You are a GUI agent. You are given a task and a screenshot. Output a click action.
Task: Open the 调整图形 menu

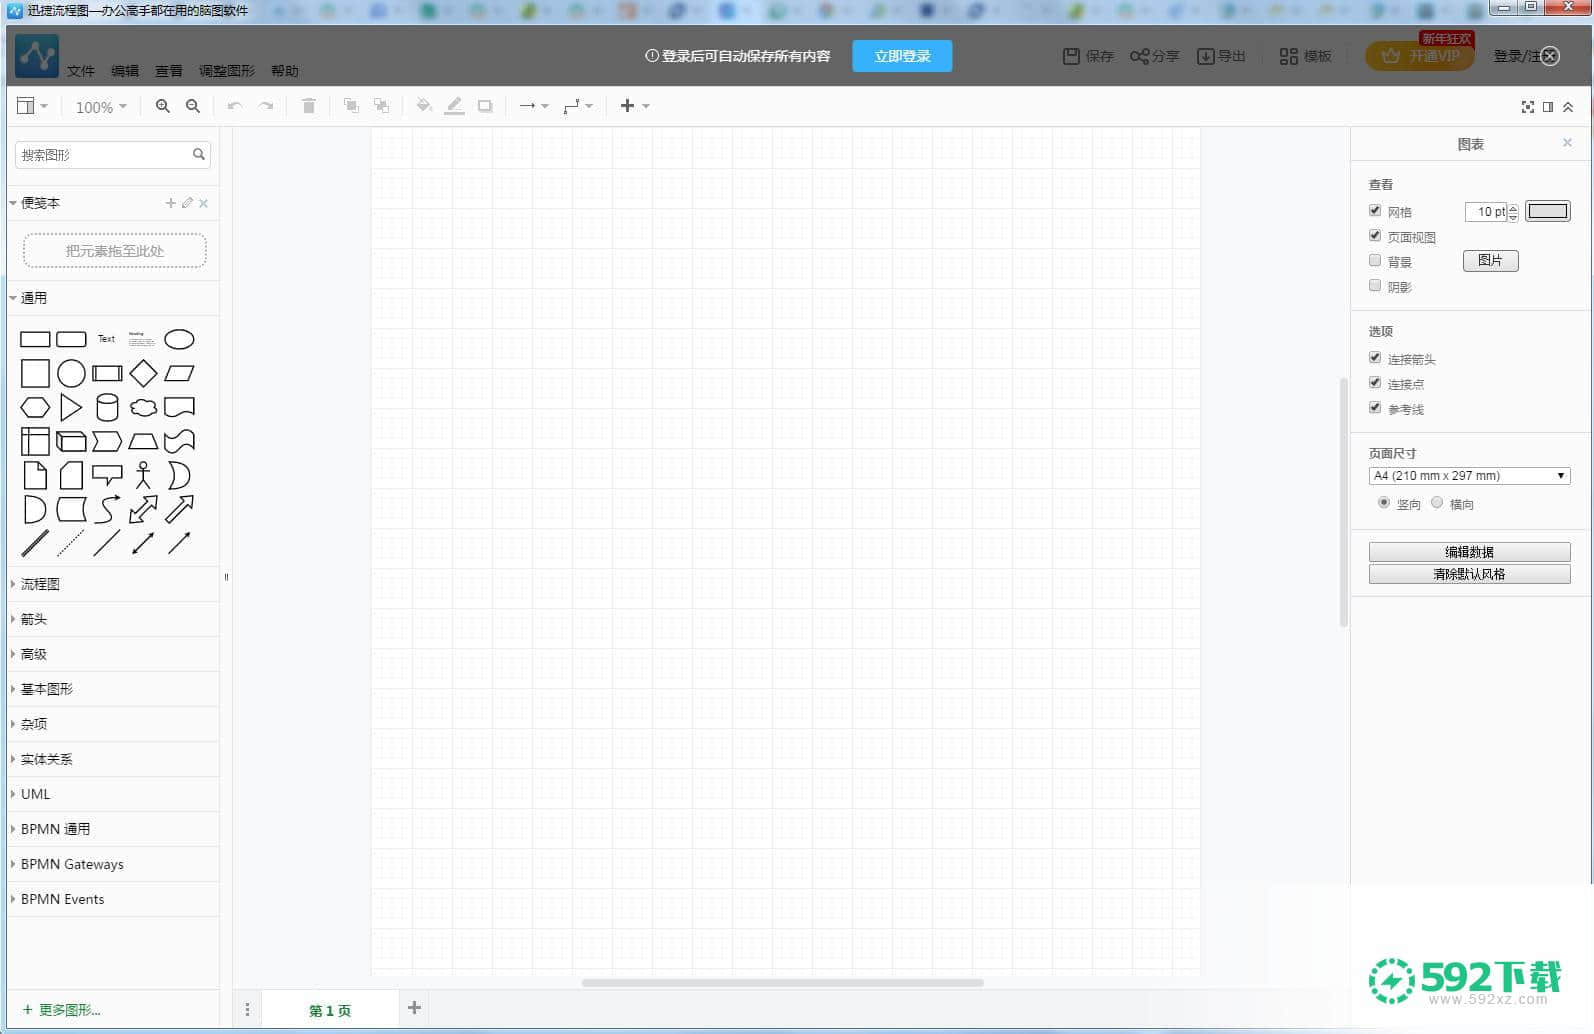[227, 71]
